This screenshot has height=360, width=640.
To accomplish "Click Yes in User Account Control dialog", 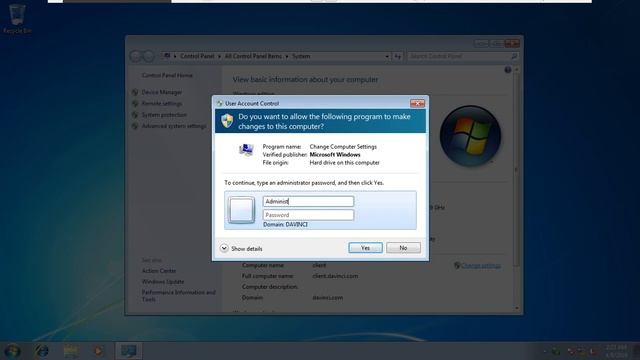I will pos(365,248).
